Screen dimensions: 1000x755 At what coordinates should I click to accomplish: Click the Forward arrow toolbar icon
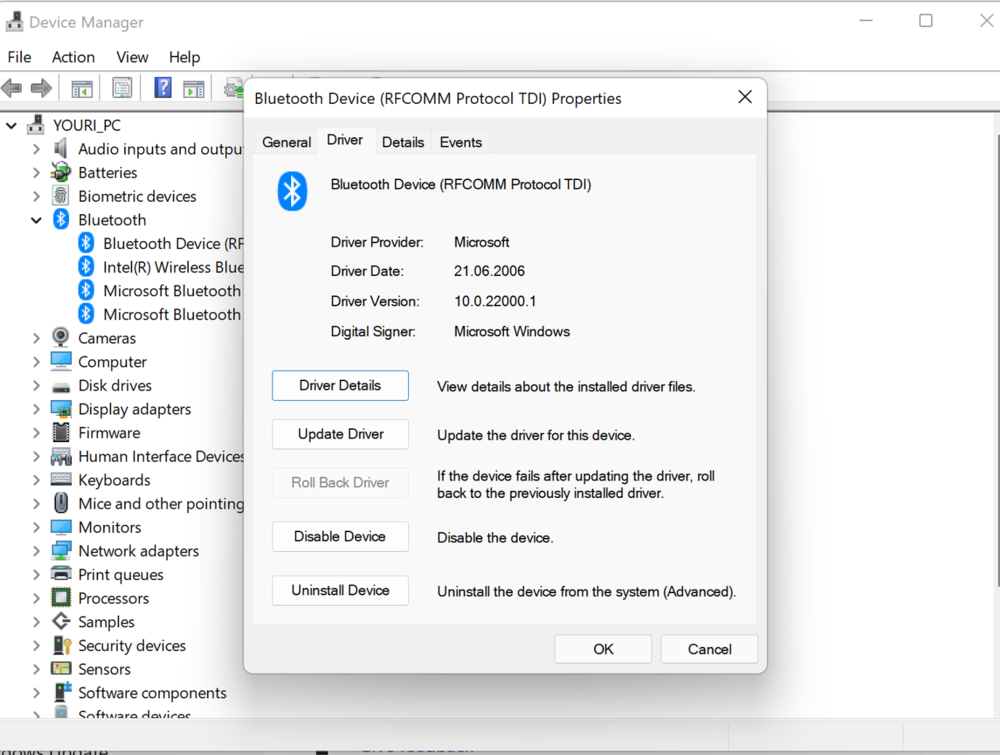tap(41, 89)
